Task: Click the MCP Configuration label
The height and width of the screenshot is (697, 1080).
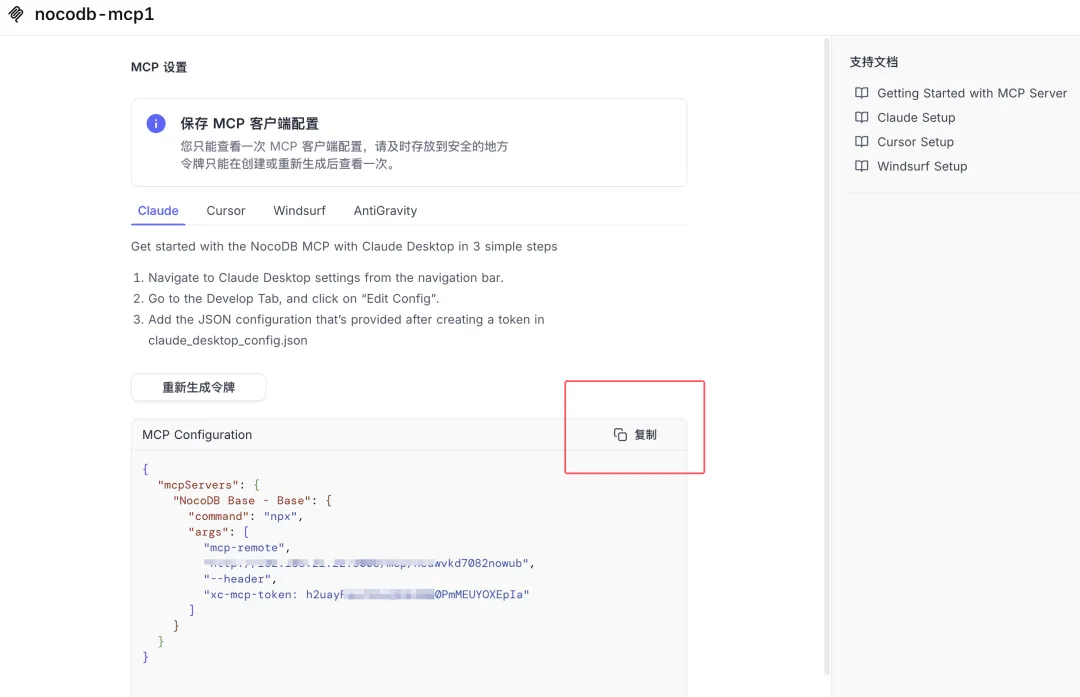Action: coord(197,435)
